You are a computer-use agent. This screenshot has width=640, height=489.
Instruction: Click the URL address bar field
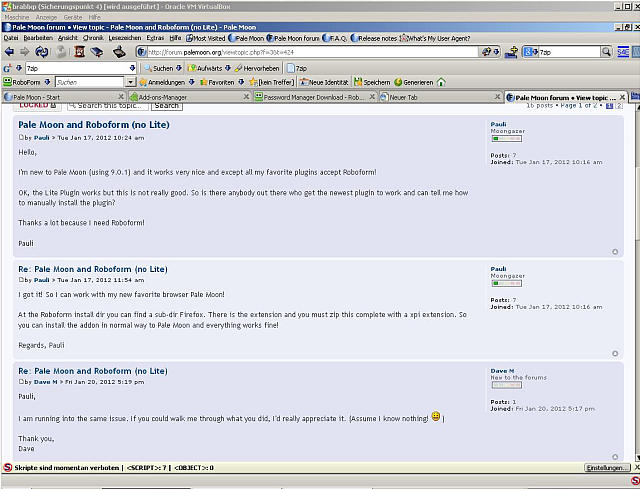pyautogui.click(x=300, y=52)
